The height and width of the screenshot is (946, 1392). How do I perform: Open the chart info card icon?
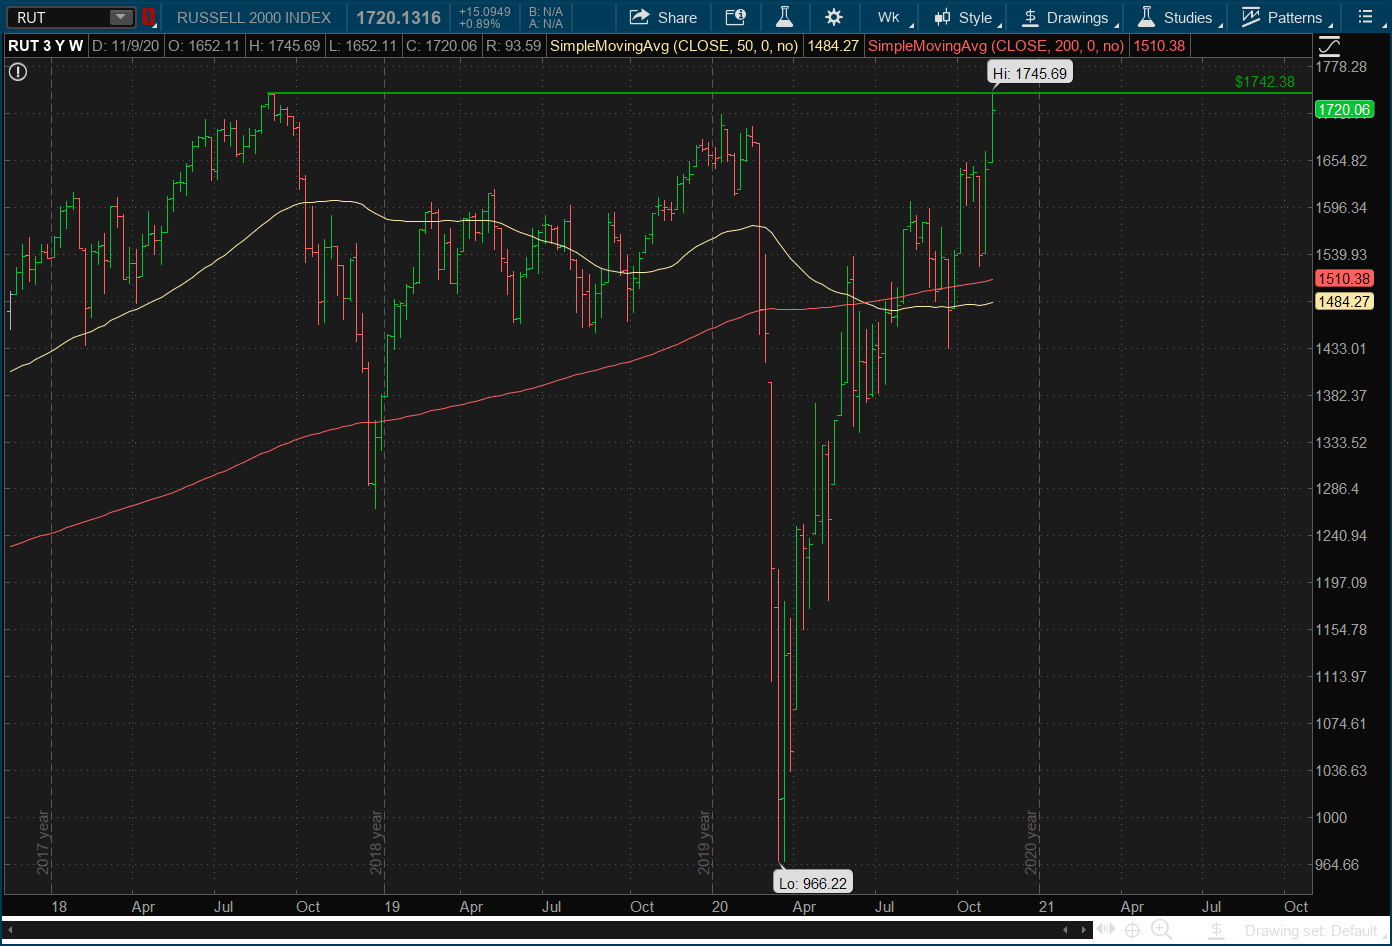pyautogui.click(x=735, y=17)
